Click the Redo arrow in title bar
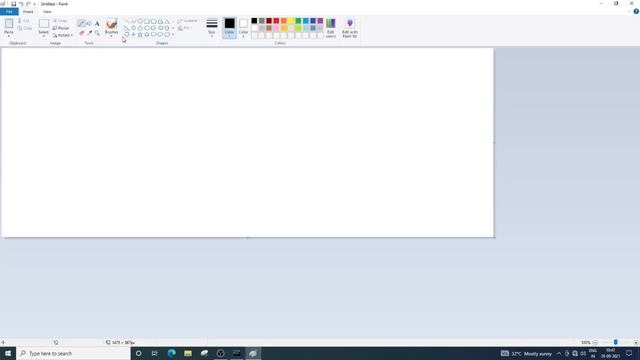 (x=28, y=4)
